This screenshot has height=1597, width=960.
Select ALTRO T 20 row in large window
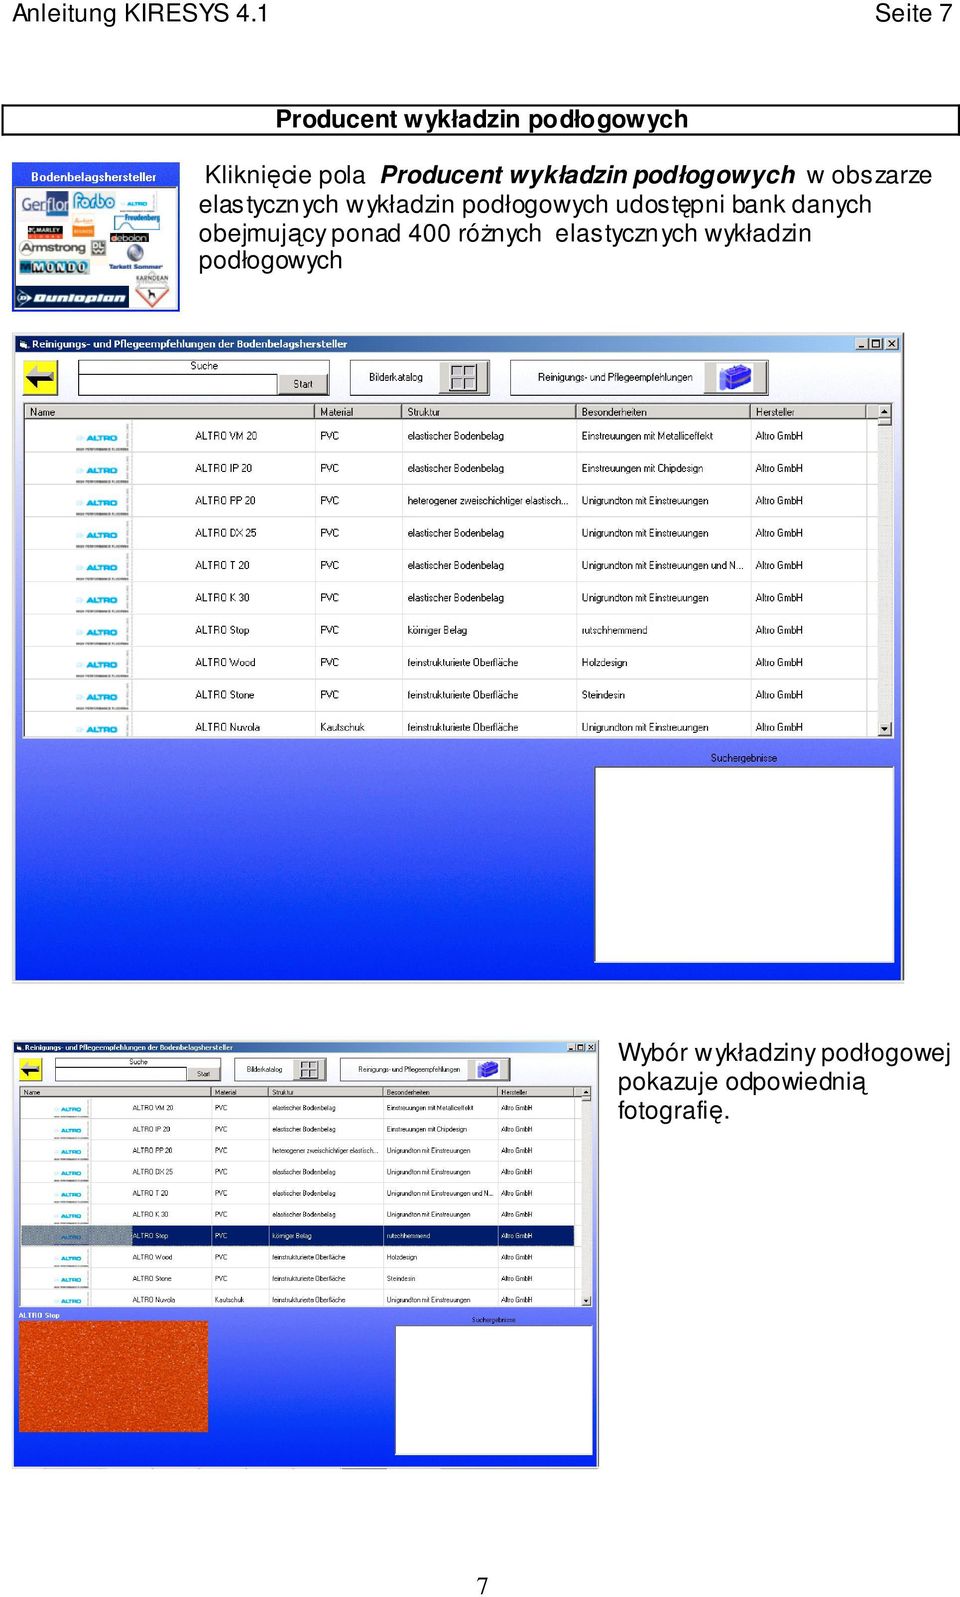pos(450,565)
